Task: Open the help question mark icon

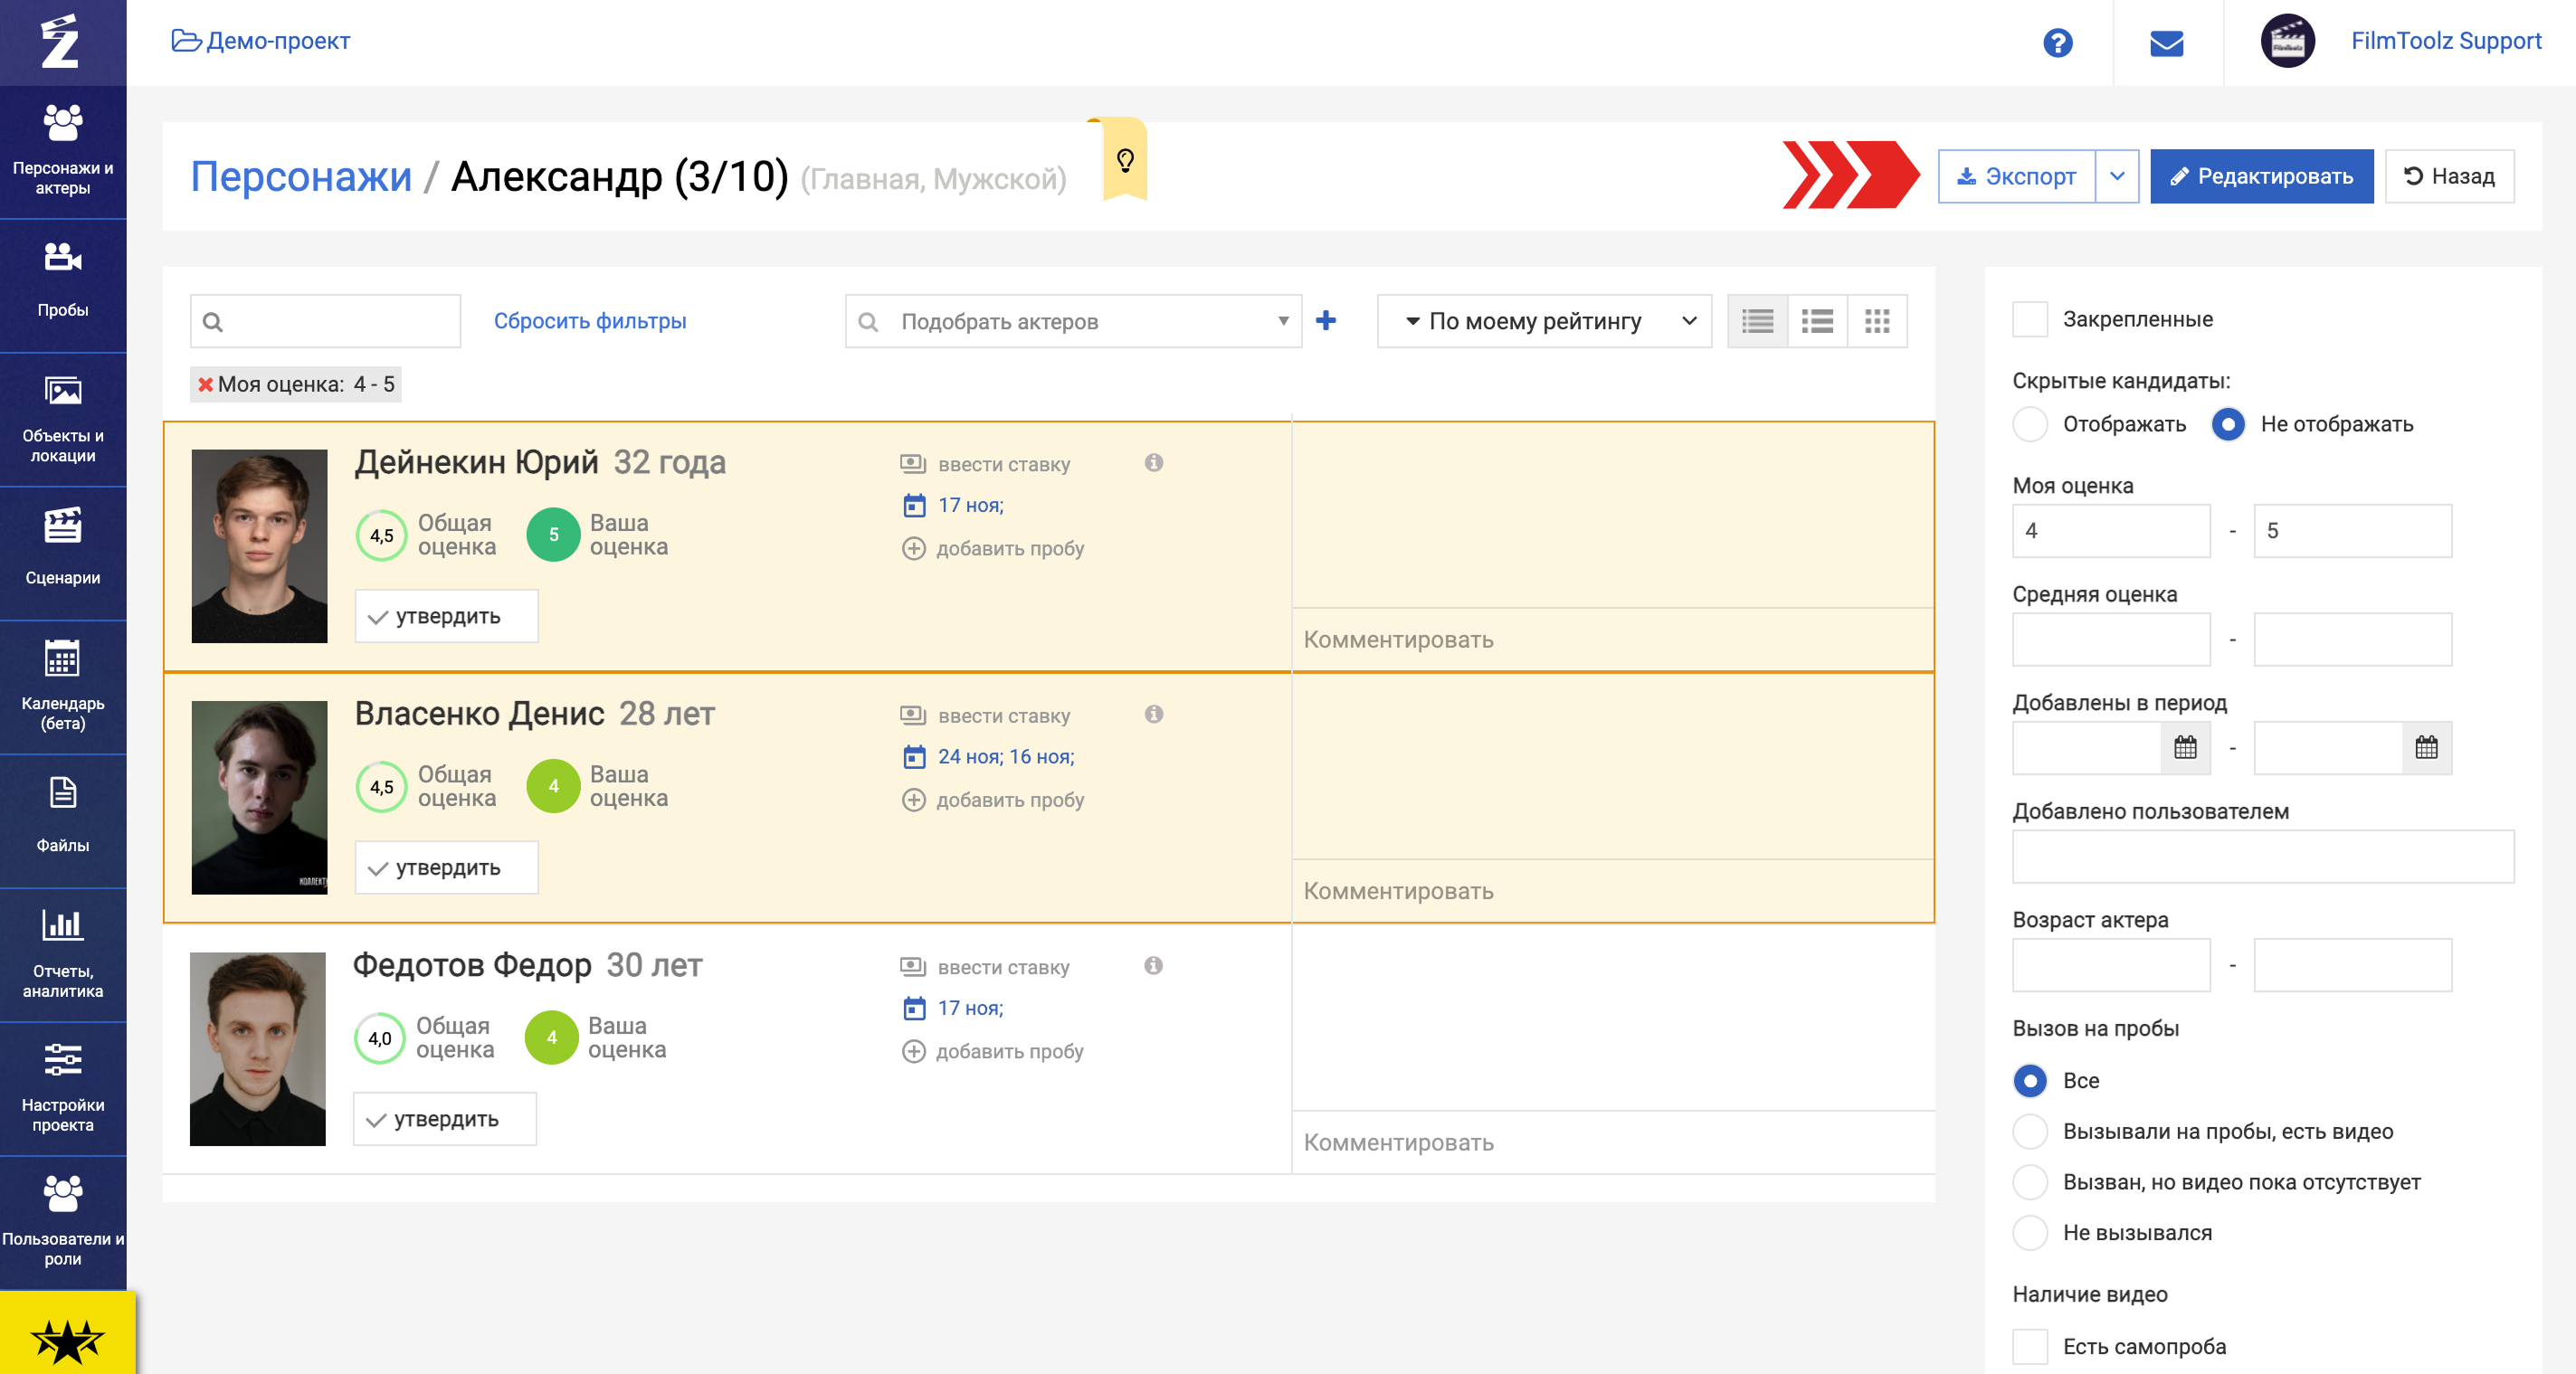Action: coord(2057,43)
